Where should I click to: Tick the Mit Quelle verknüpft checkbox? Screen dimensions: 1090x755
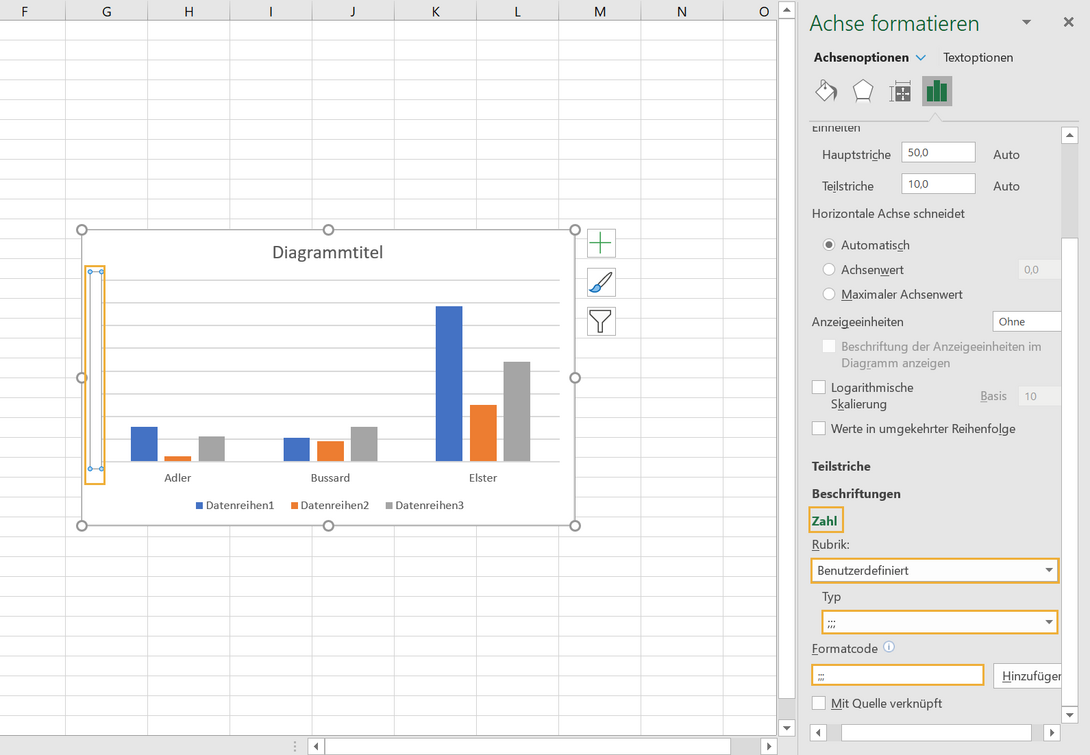click(x=819, y=704)
